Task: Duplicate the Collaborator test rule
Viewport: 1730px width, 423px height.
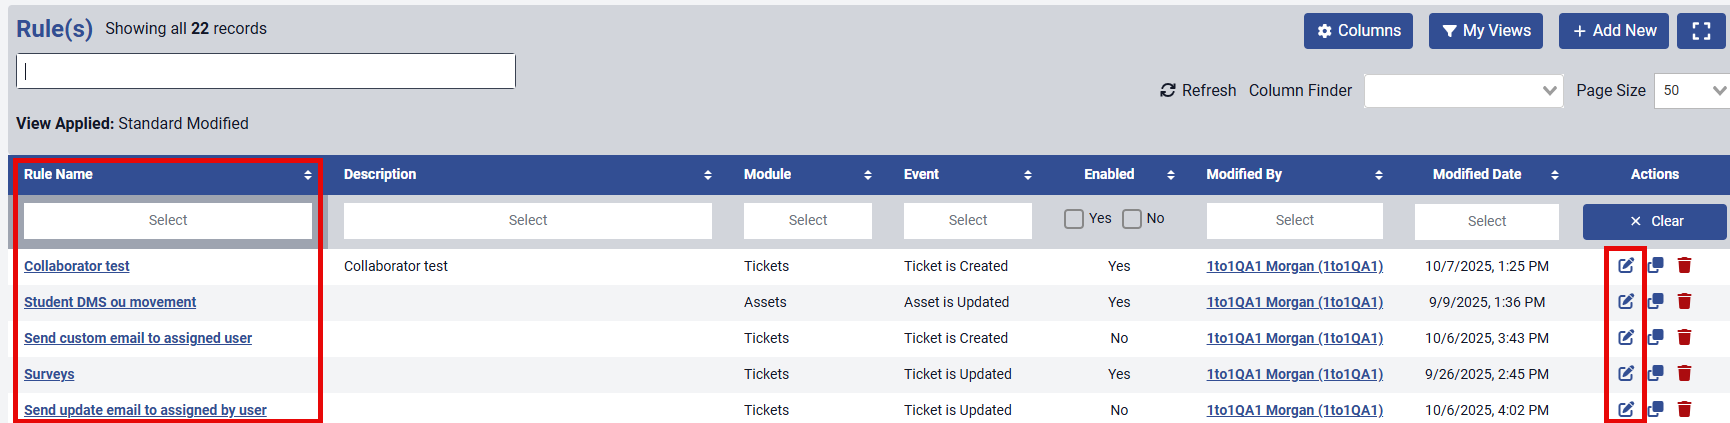Action: 1656,265
